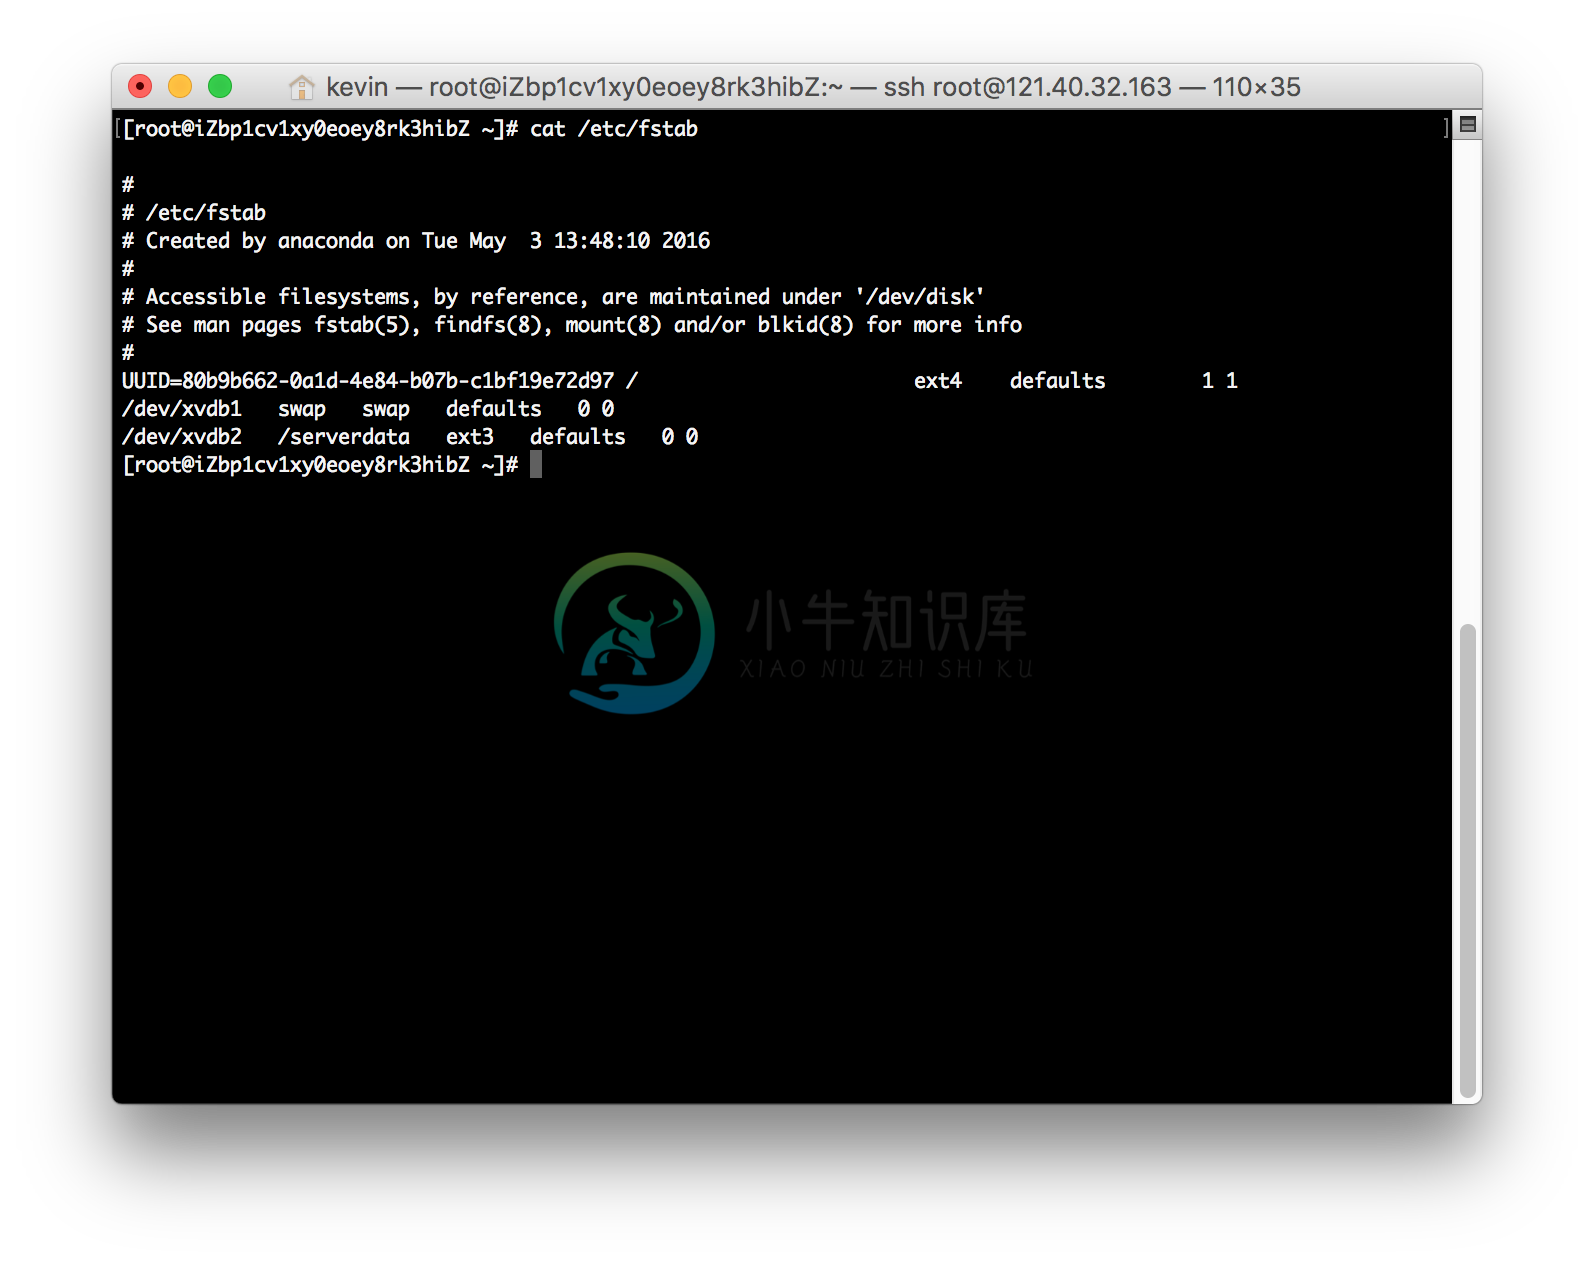
Task: Click the vertical scrollbar thumb of terminal
Action: click(x=1467, y=860)
